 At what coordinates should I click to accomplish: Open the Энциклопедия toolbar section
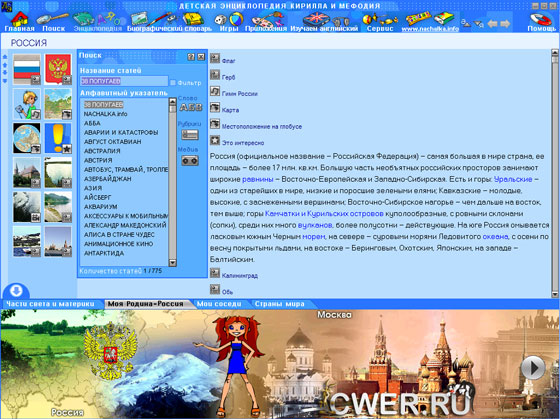tap(97, 22)
